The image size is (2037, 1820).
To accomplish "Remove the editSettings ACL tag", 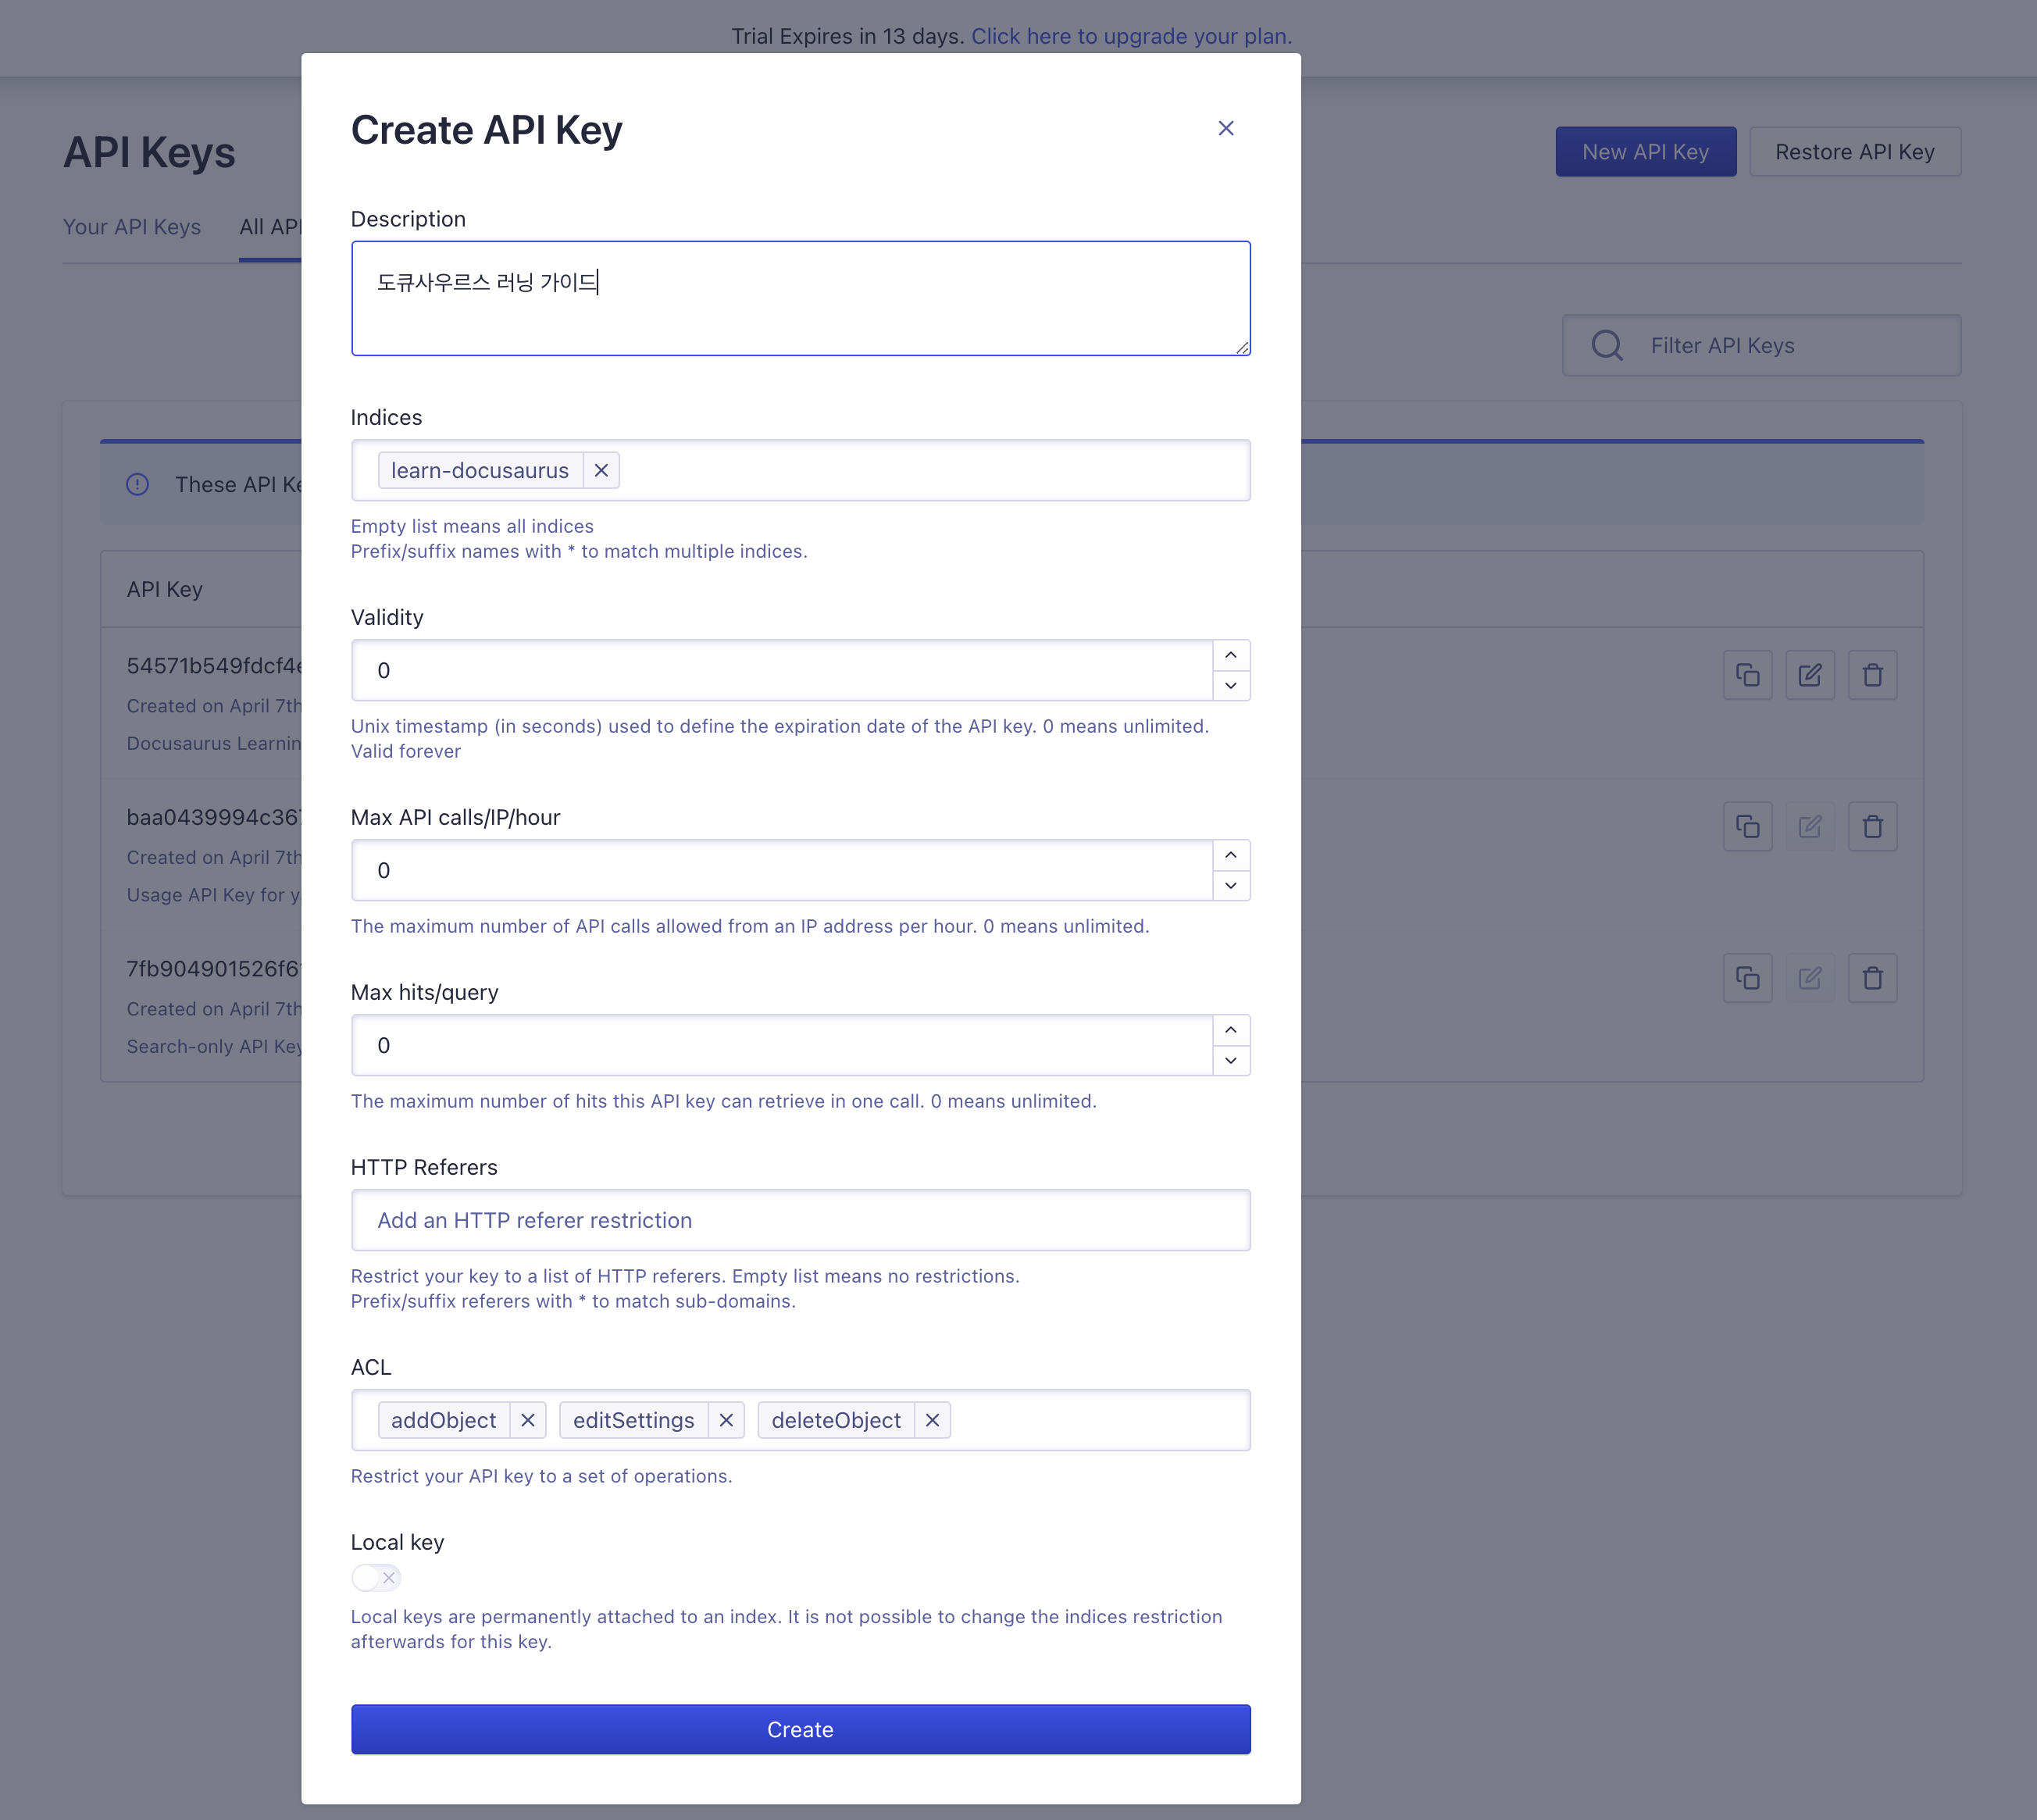I will tap(726, 1420).
